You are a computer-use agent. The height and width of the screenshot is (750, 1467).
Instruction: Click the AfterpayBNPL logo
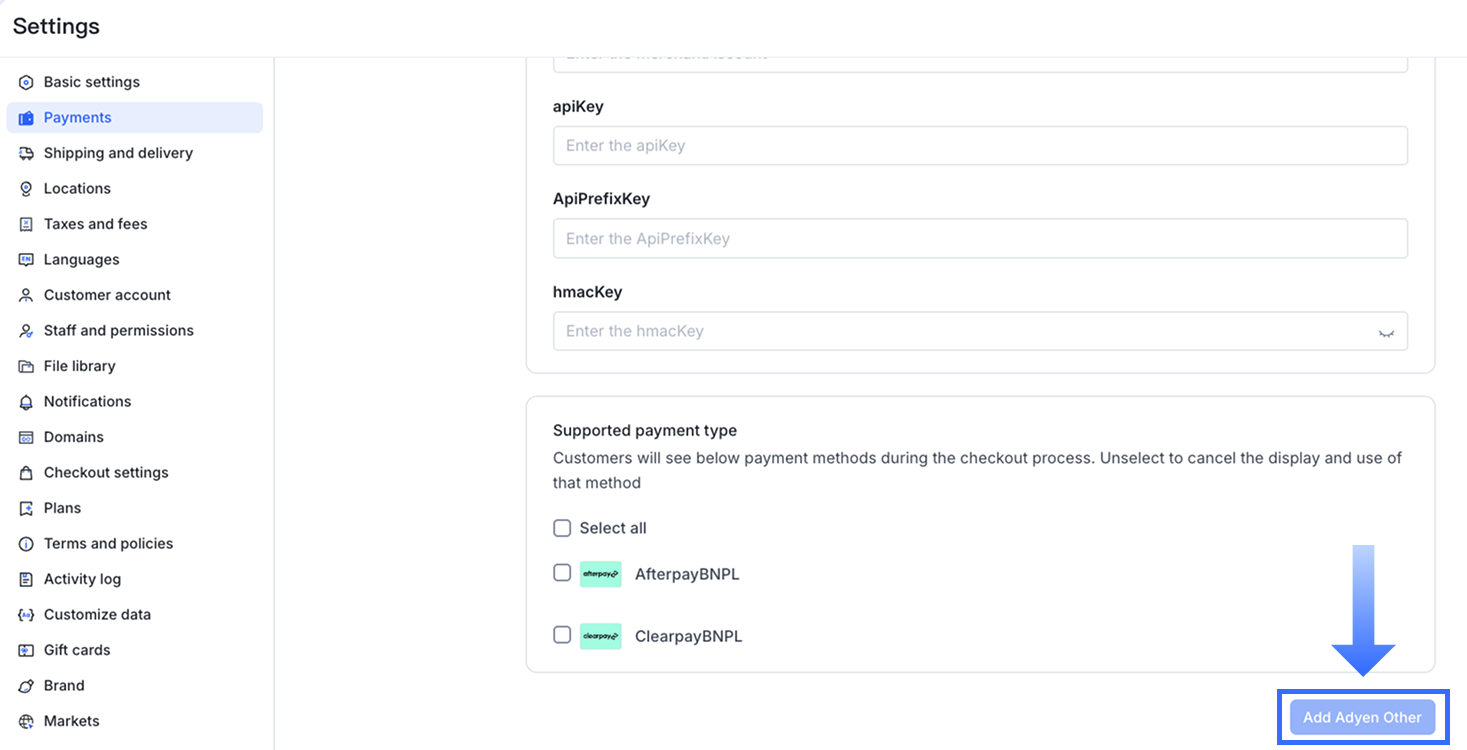pos(600,574)
